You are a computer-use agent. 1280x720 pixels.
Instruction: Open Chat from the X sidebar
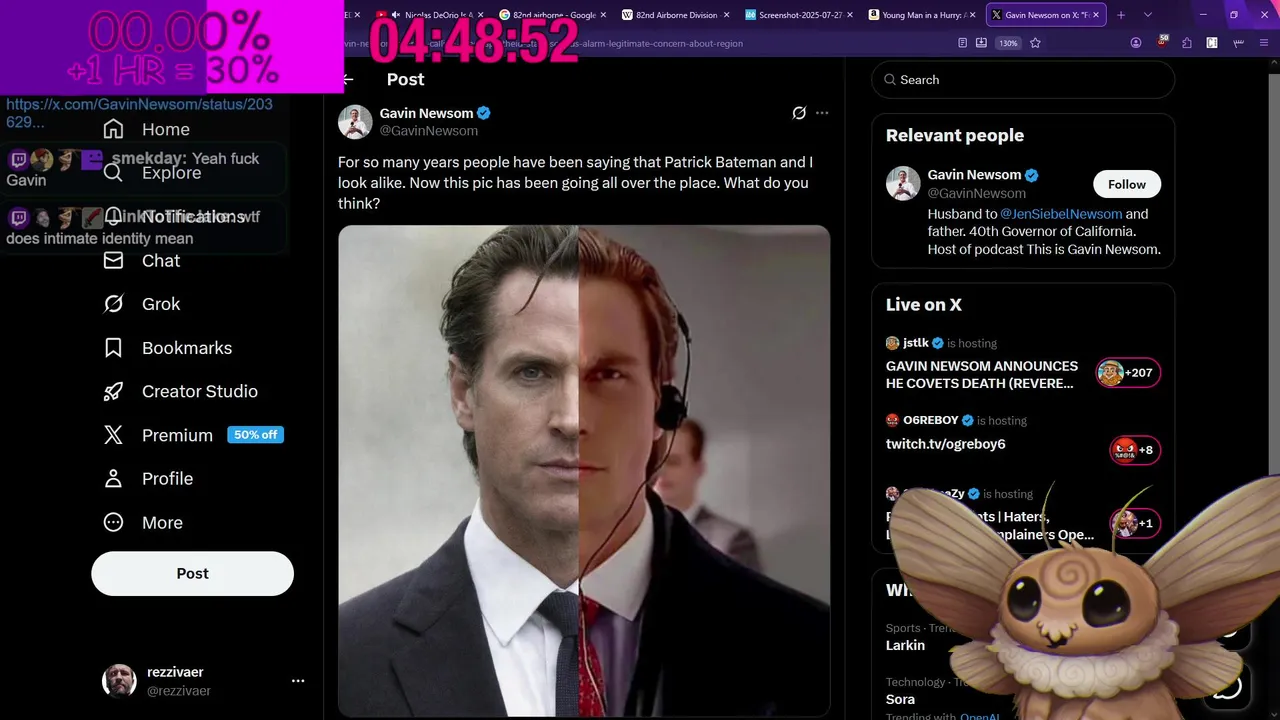coord(142,260)
